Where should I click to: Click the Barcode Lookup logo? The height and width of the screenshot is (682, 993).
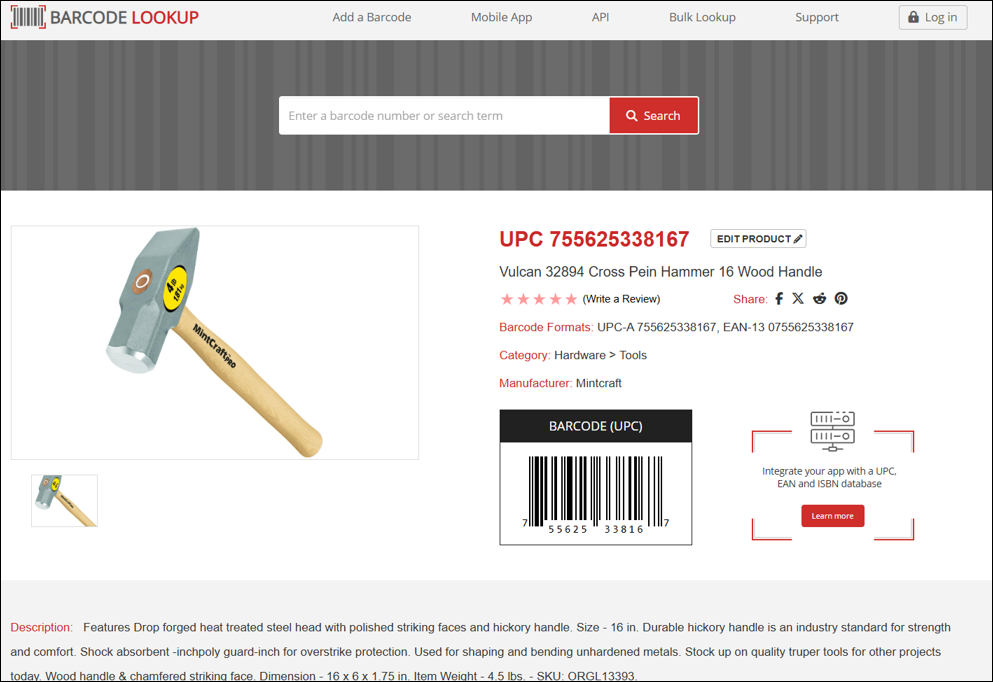point(104,17)
